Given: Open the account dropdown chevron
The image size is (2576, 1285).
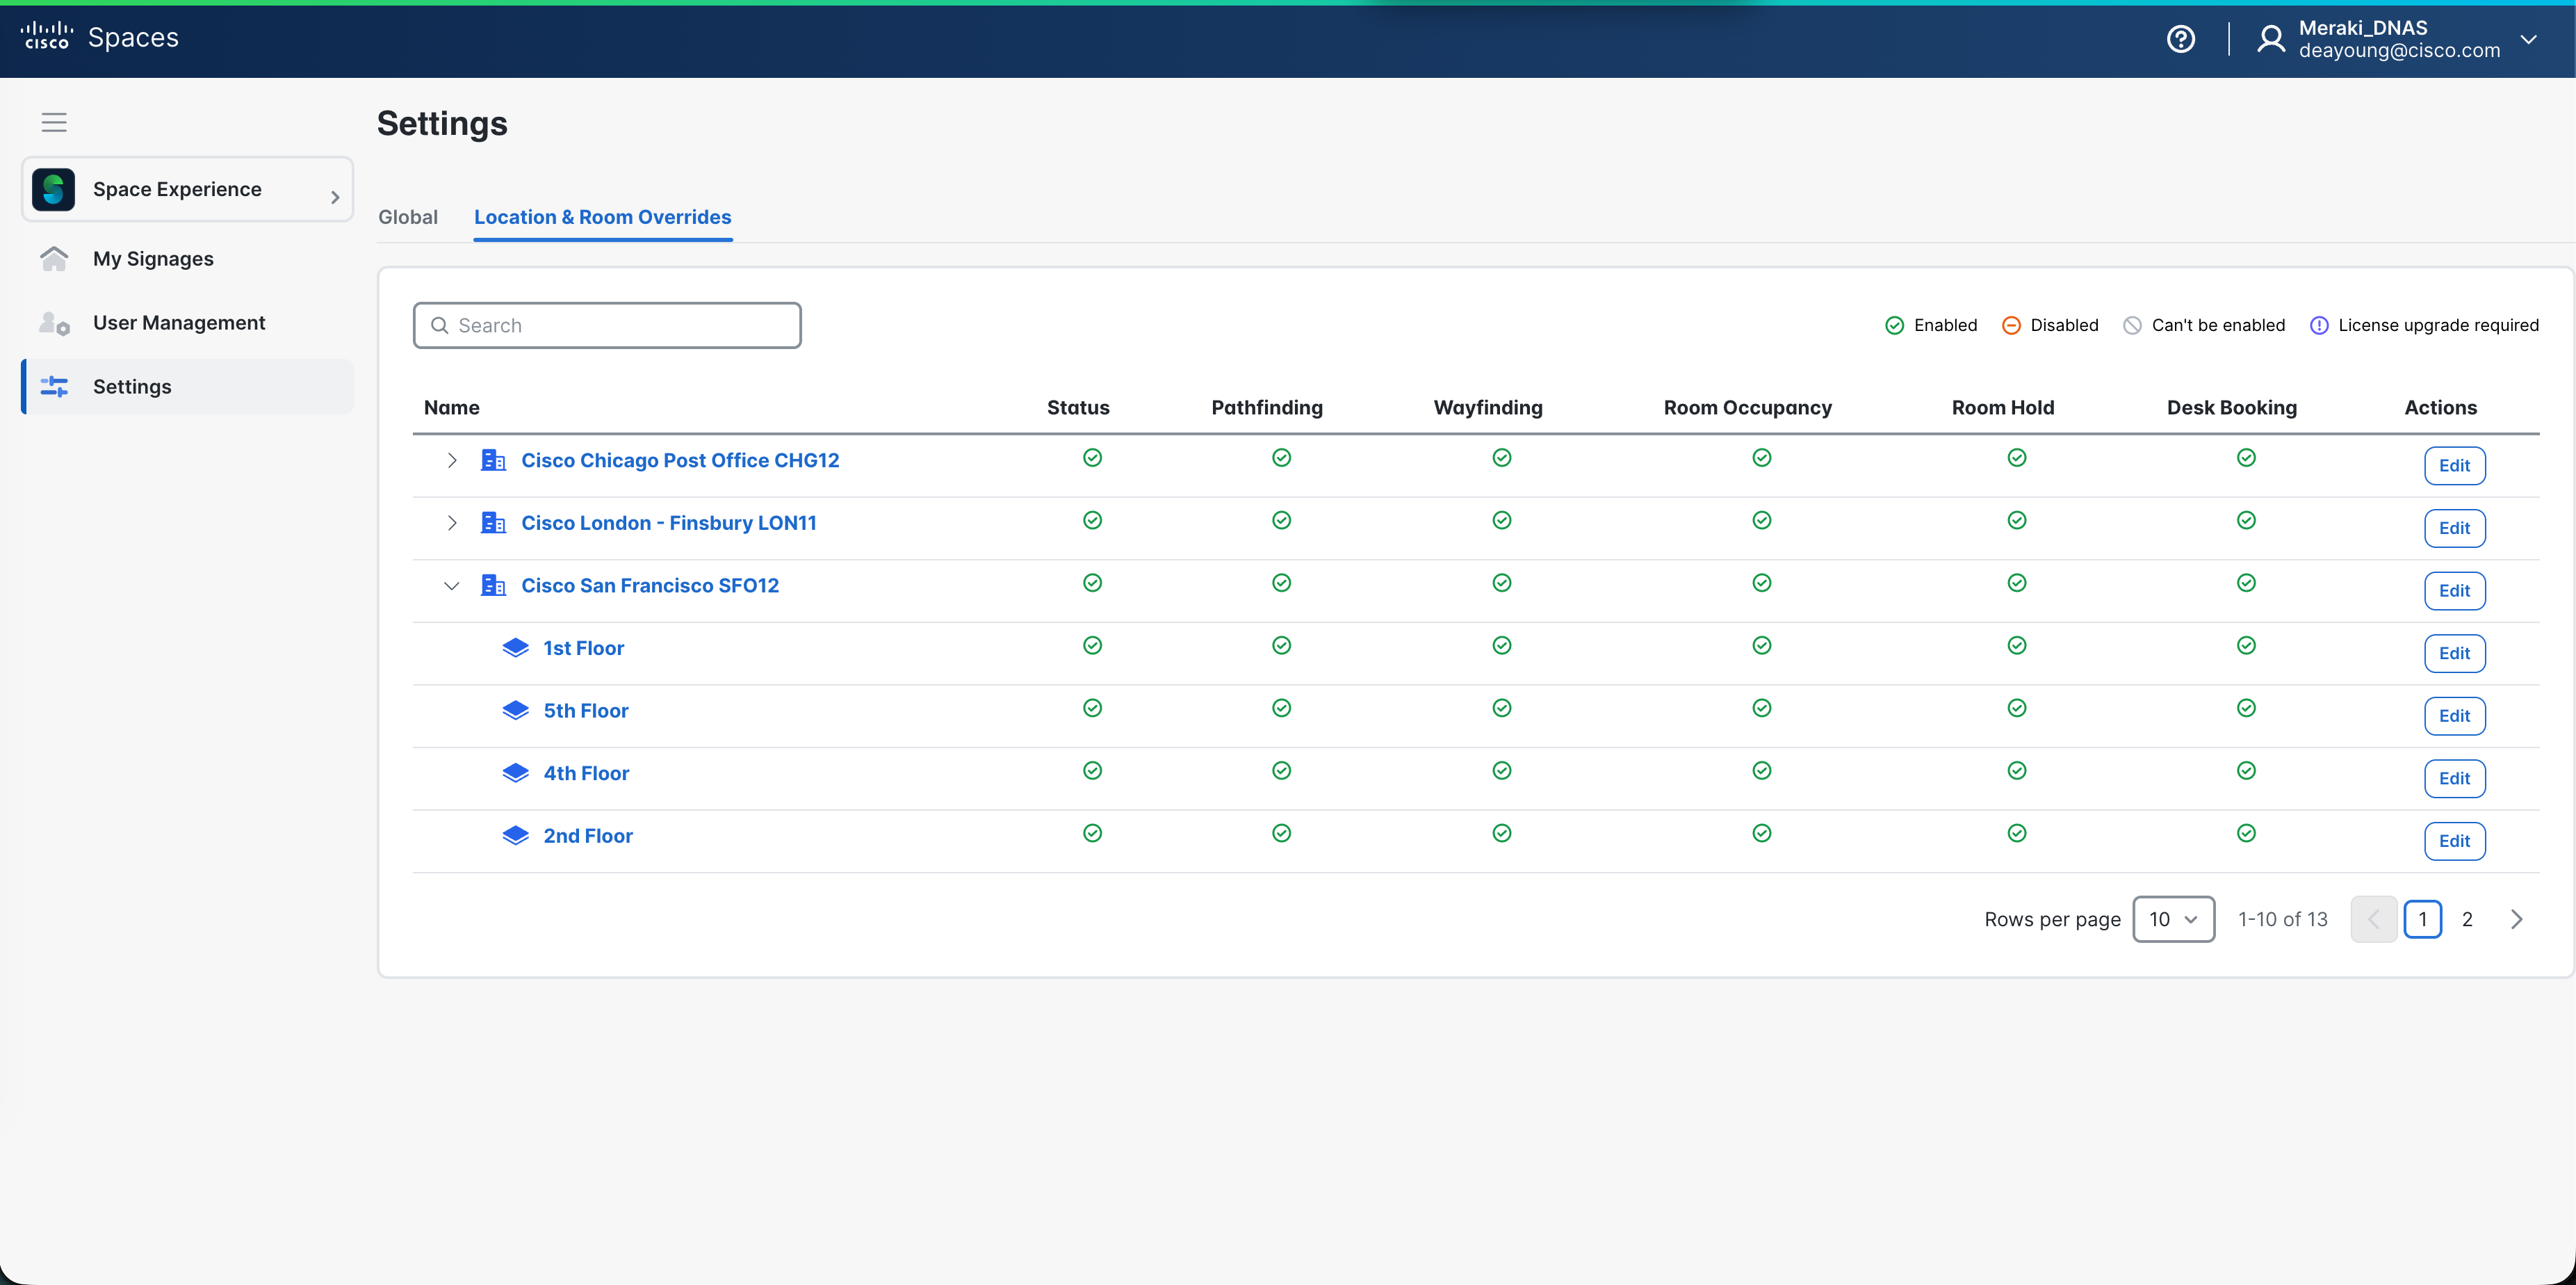Looking at the screenshot, I should (2528, 39).
